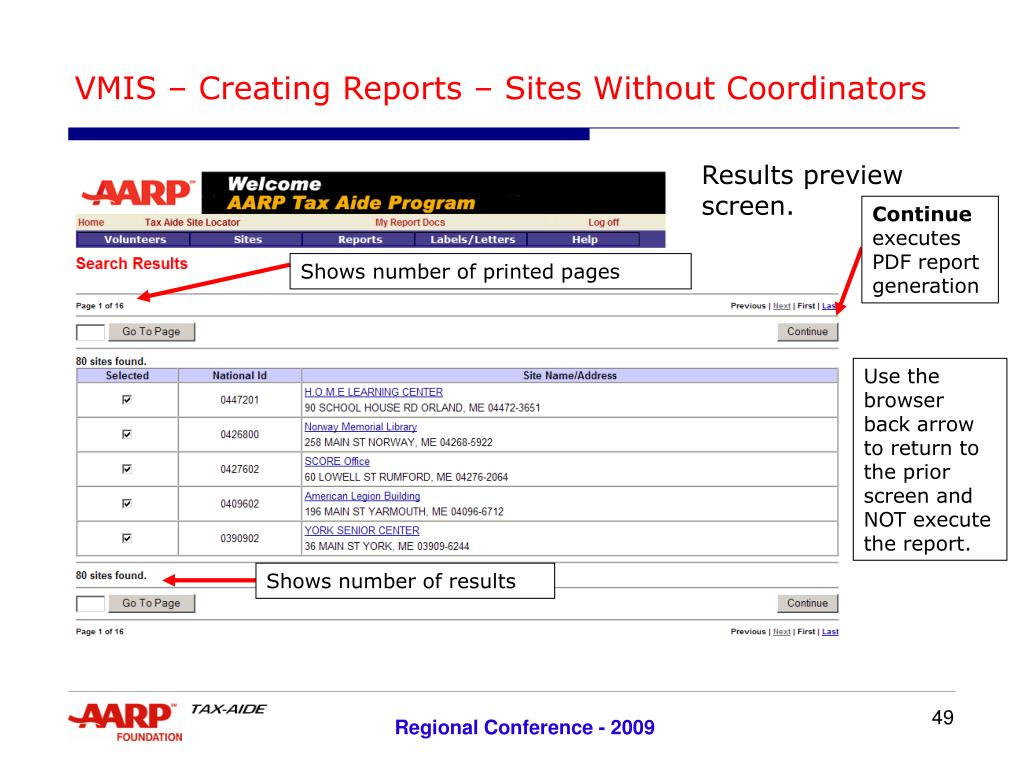This screenshot has width=1024, height=768.
Task: Click the AARP Foundation Tax-Aide footer logo
Action: pyautogui.click(x=167, y=723)
